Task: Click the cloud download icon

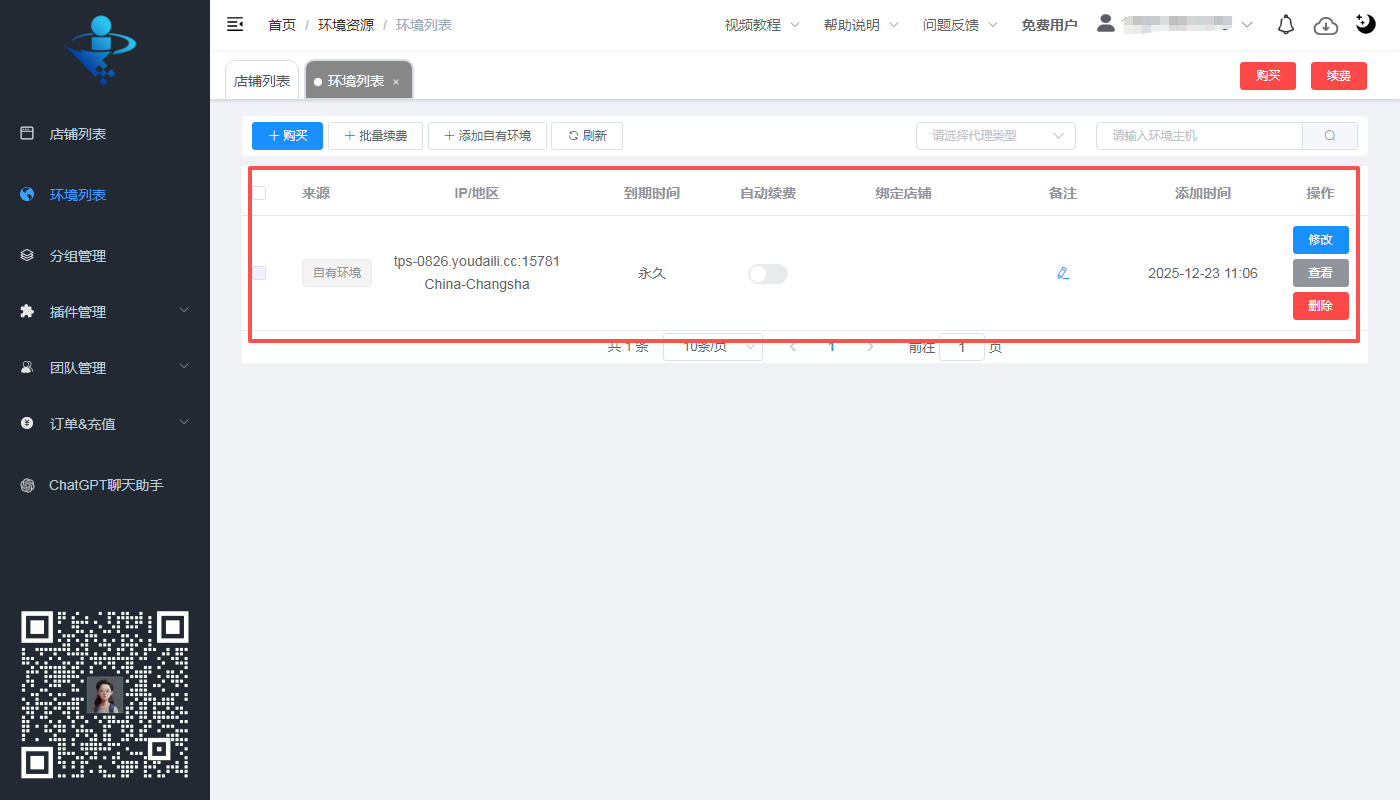Action: point(1326,25)
